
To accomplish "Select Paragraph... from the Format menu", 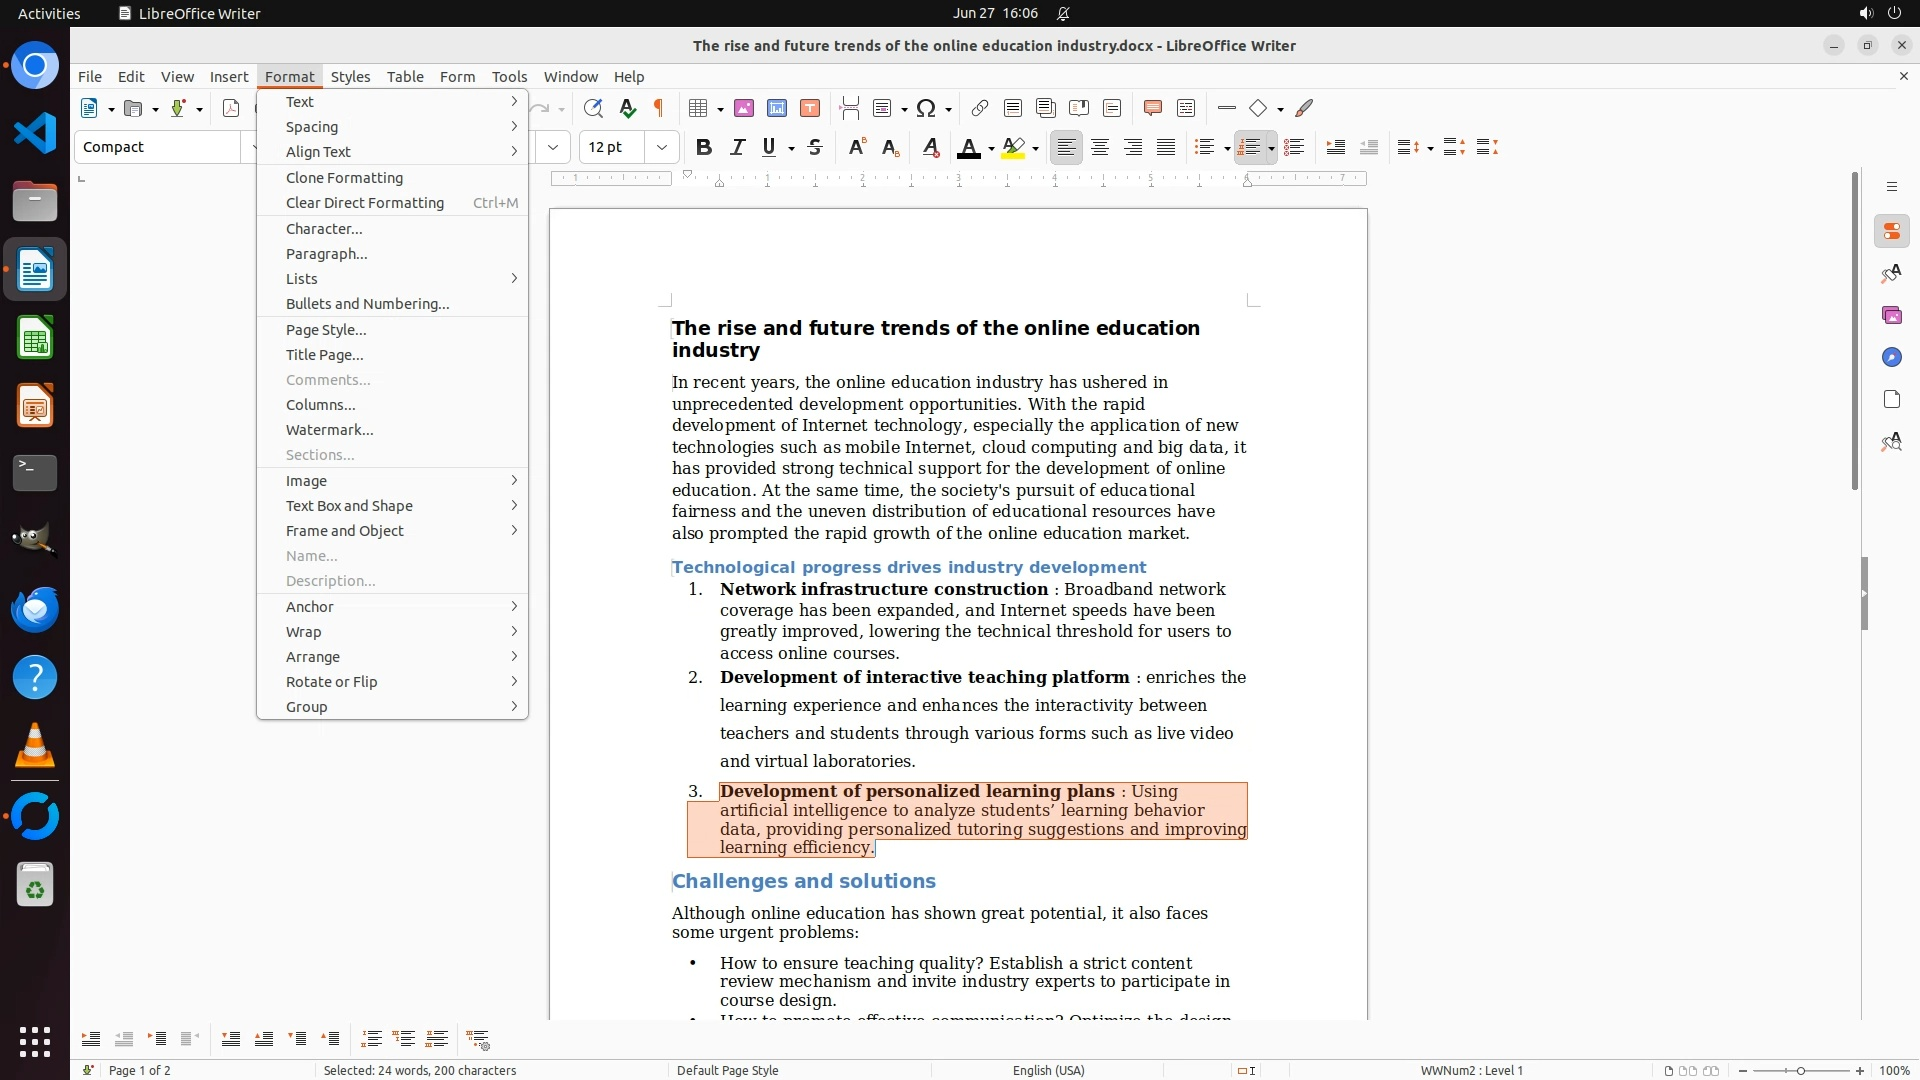I will [327, 254].
